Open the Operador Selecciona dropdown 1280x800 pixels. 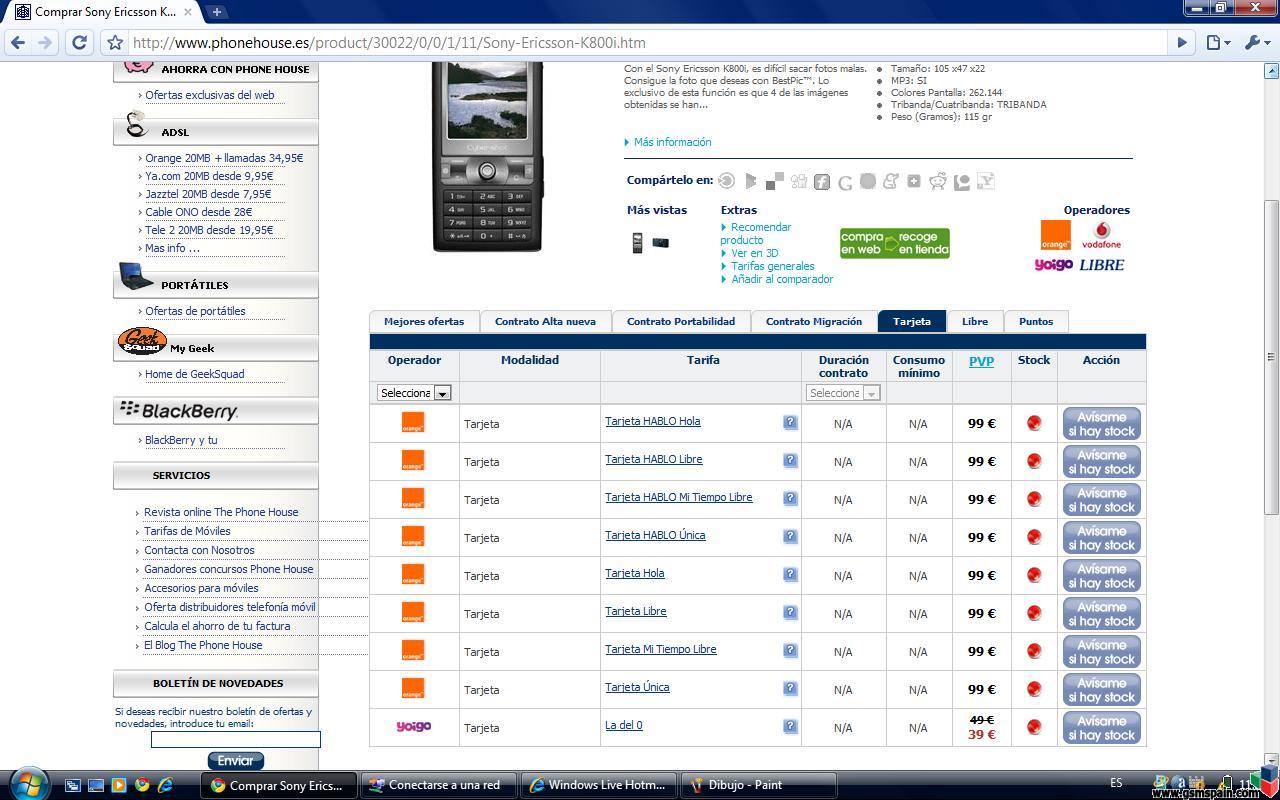[x=414, y=393]
